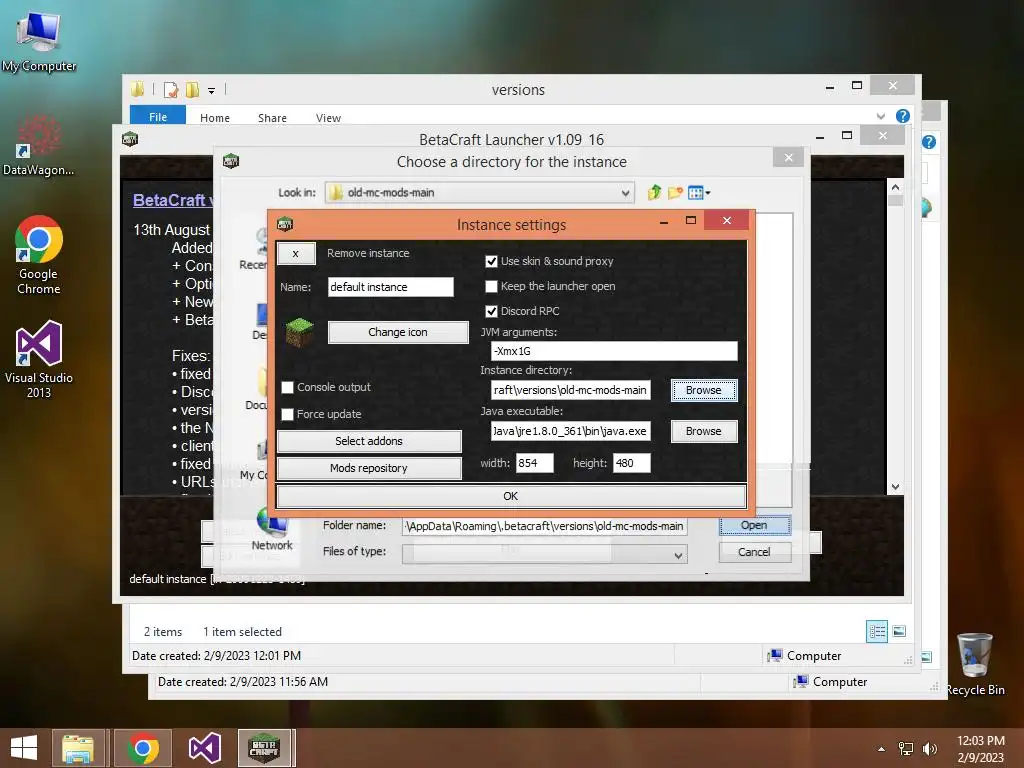Expand the Files of type dropdown
1024x768 pixels.
pos(679,555)
